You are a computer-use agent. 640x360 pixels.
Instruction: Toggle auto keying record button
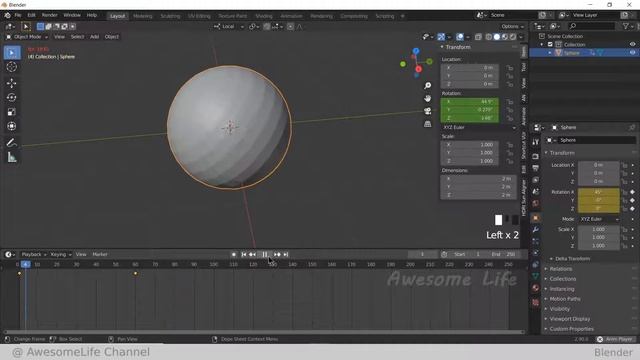click(233, 254)
